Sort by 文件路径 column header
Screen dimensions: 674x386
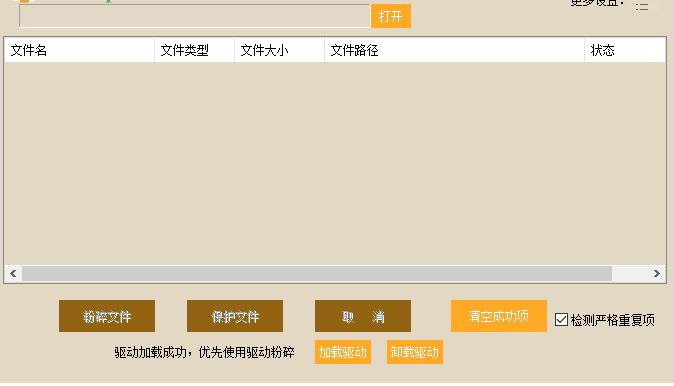[454, 50]
